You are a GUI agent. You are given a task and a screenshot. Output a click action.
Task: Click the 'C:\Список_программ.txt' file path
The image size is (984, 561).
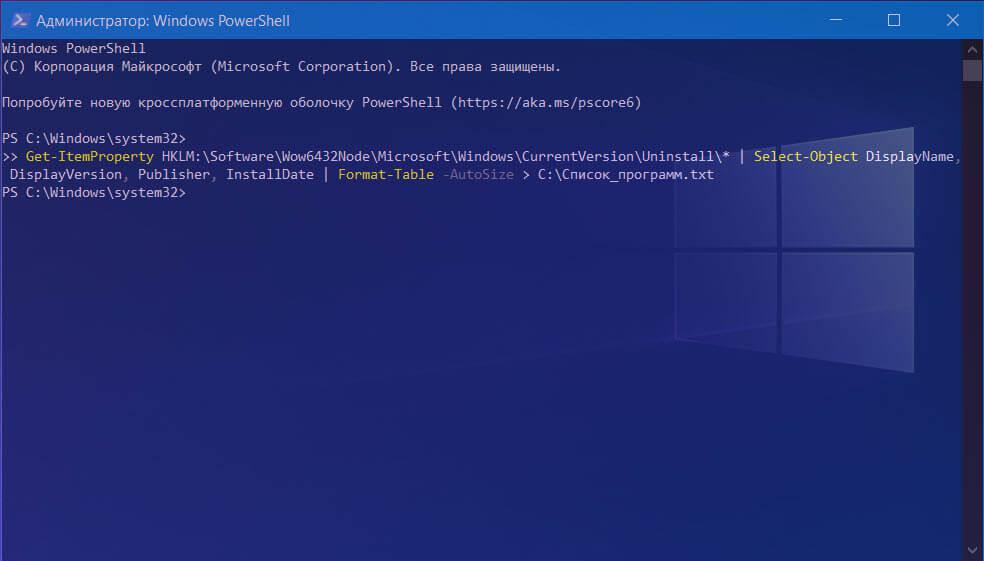tap(626, 174)
